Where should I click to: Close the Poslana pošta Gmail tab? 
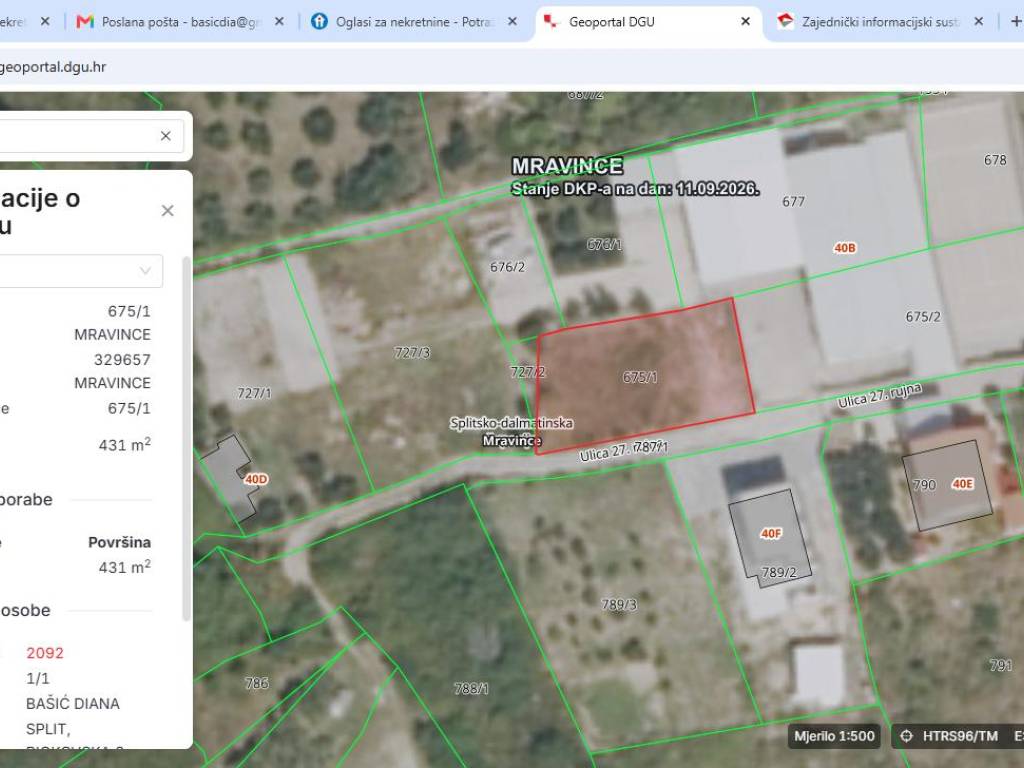(279, 22)
